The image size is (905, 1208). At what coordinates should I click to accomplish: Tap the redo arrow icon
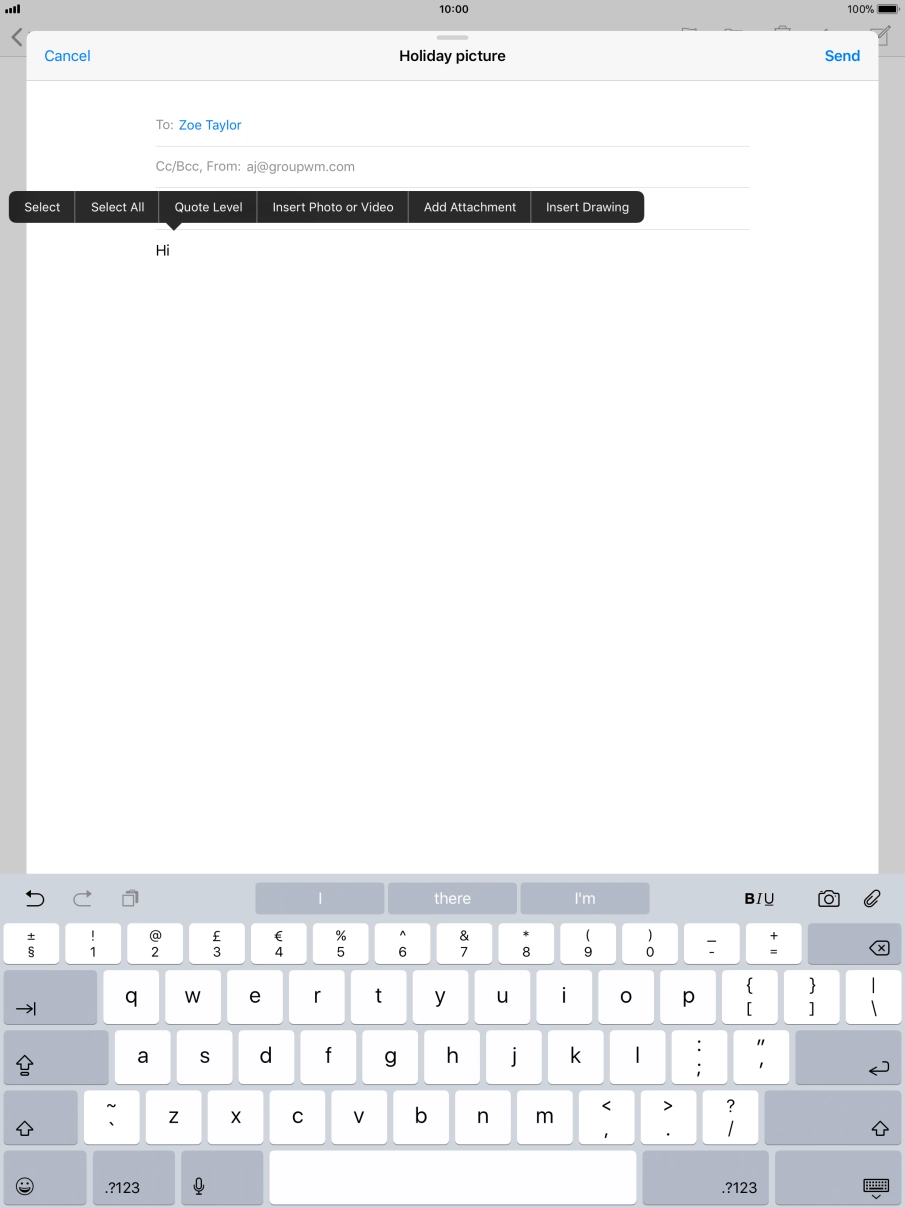click(82, 898)
